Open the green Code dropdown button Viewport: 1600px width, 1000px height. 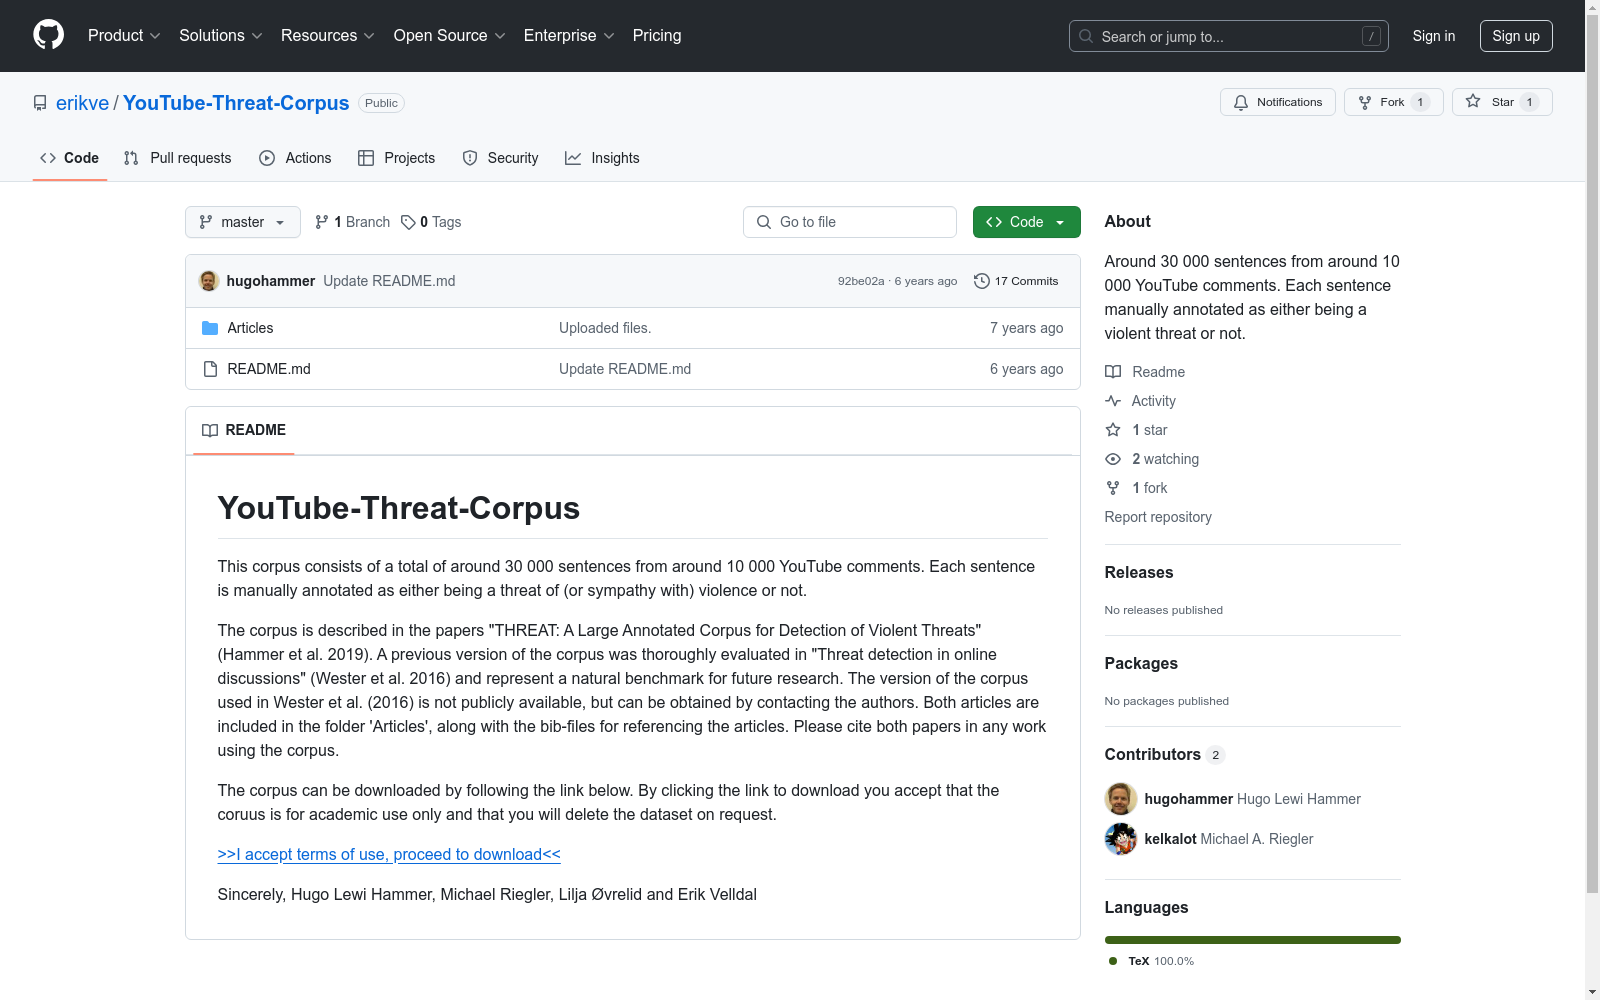pos(1026,222)
